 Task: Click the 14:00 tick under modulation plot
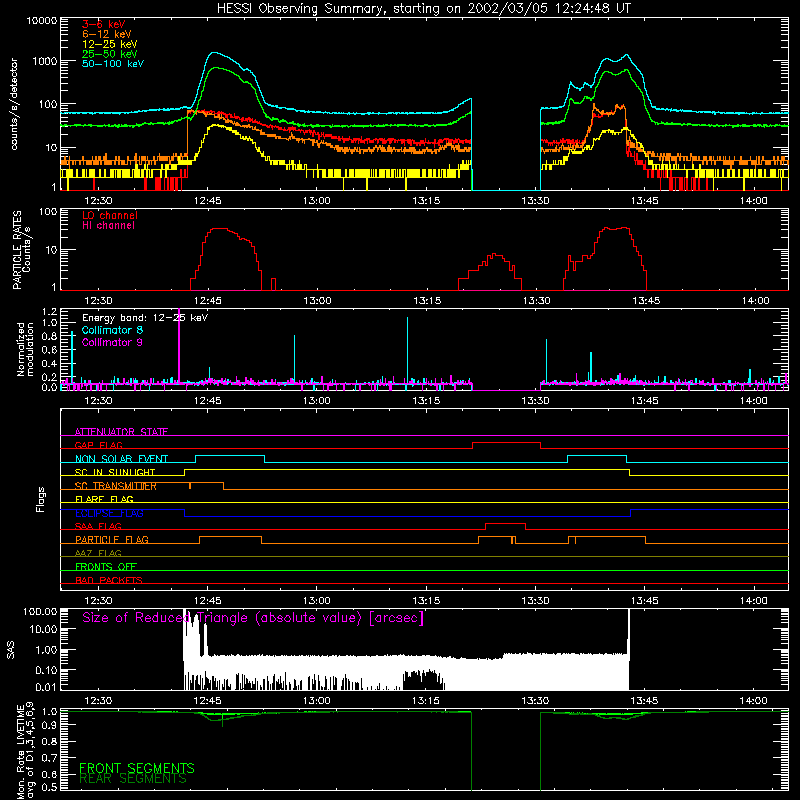coord(754,401)
